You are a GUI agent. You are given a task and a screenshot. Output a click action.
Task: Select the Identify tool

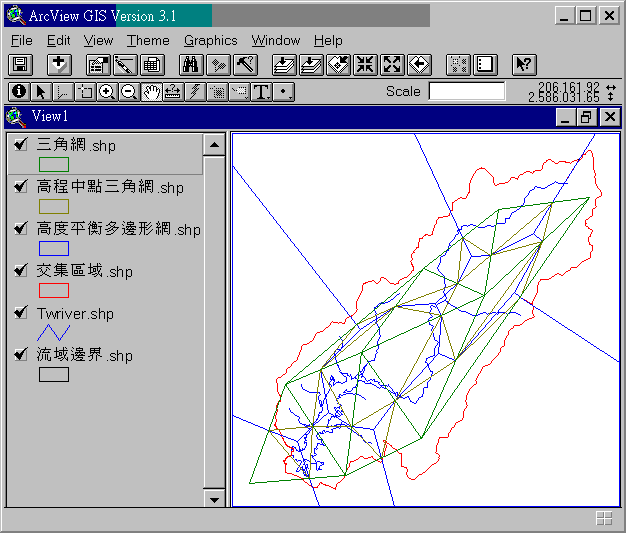pos(19,92)
